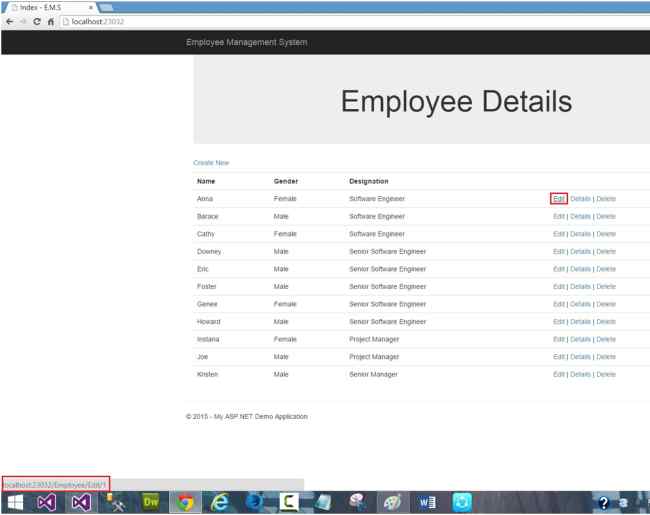Screen dimensions: 650x515
Task: Edit the Foster employee record
Action: pos(559,287)
